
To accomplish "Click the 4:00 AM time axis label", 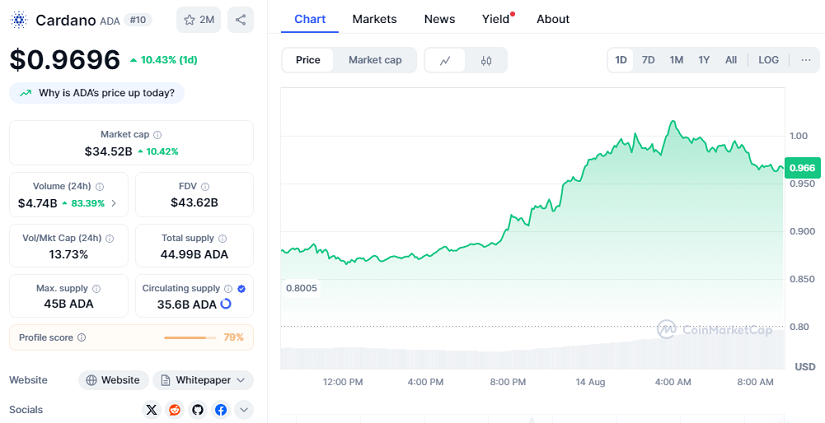I will click(673, 382).
